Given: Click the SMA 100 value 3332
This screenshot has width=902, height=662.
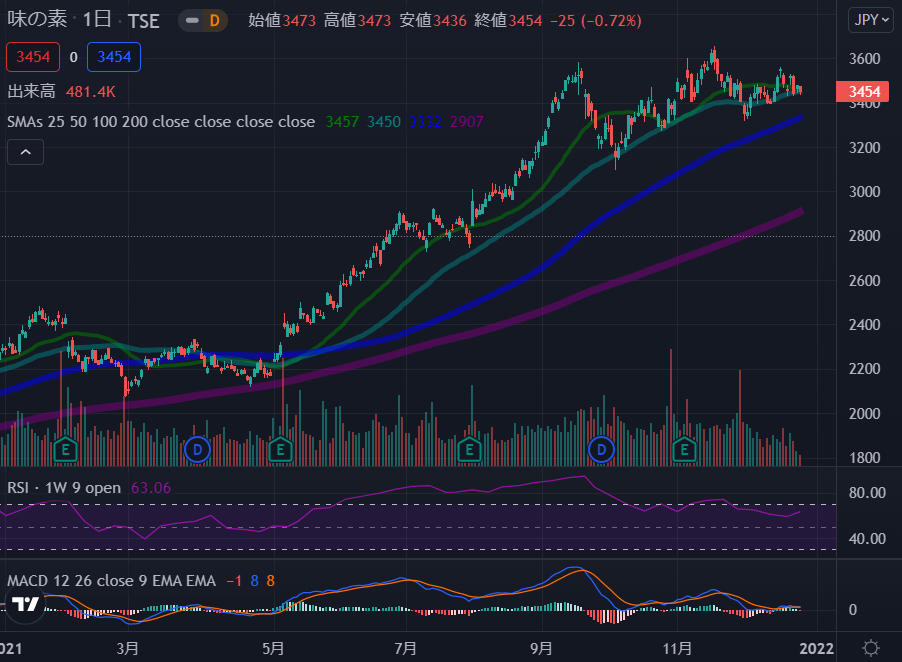Looking at the screenshot, I should point(425,122).
